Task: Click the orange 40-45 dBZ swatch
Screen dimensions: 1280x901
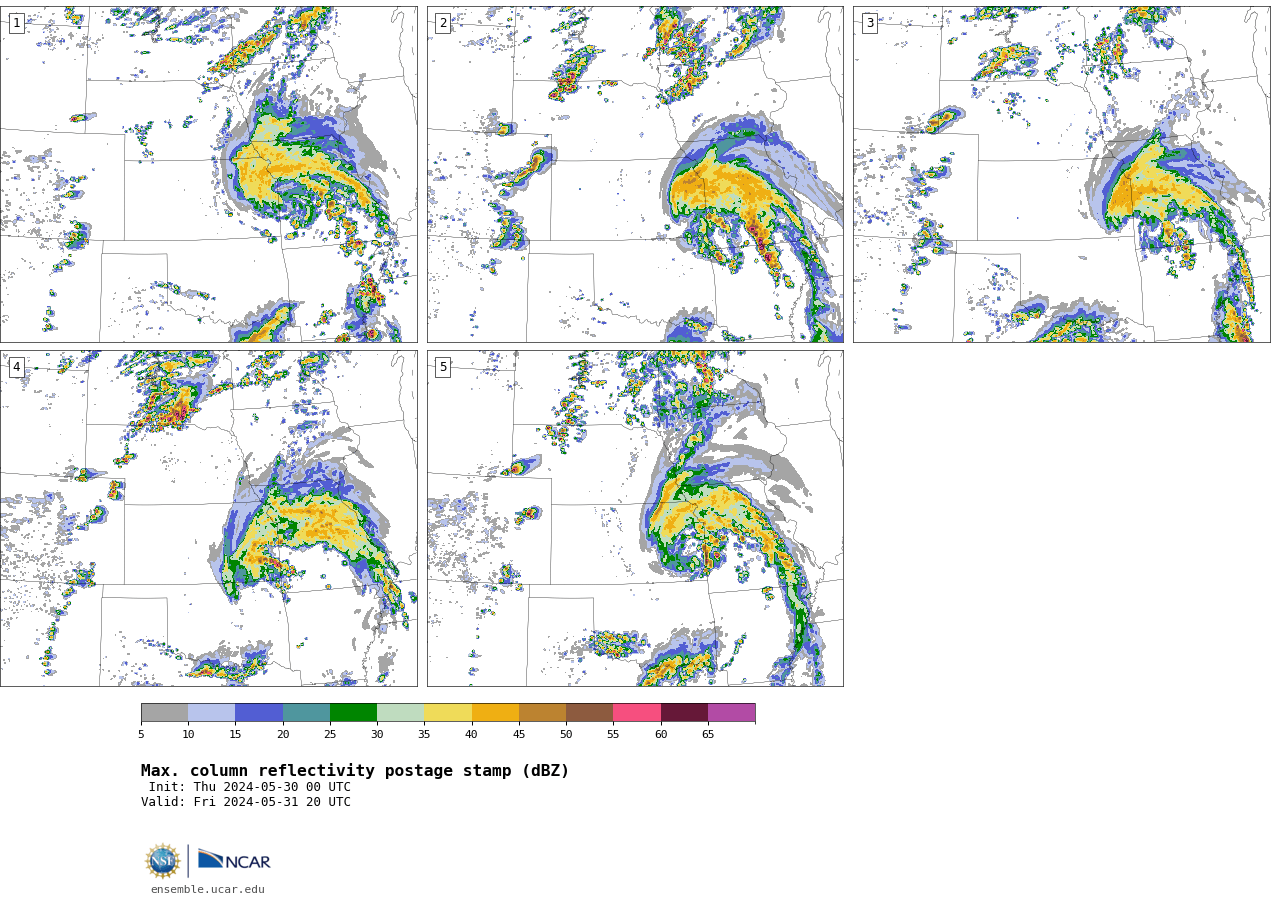Action: (495, 713)
